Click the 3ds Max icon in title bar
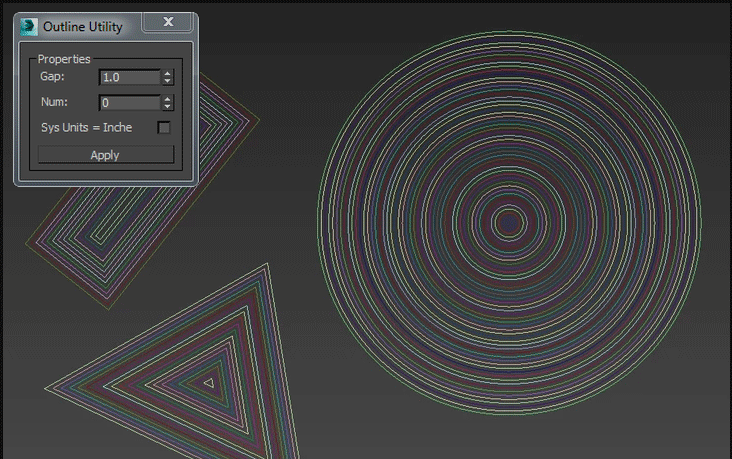Screen dimensions: 732x459 click(28, 27)
